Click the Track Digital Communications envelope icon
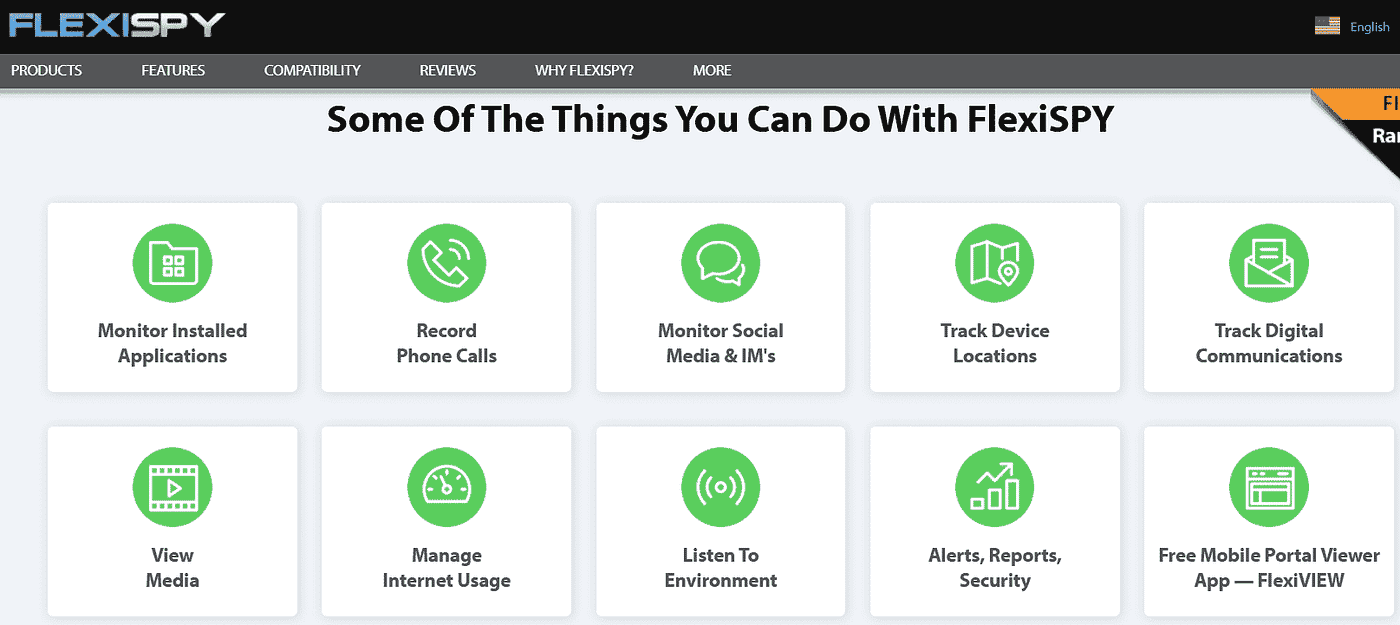Image resolution: width=1400 pixels, height=625 pixels. click(1269, 264)
